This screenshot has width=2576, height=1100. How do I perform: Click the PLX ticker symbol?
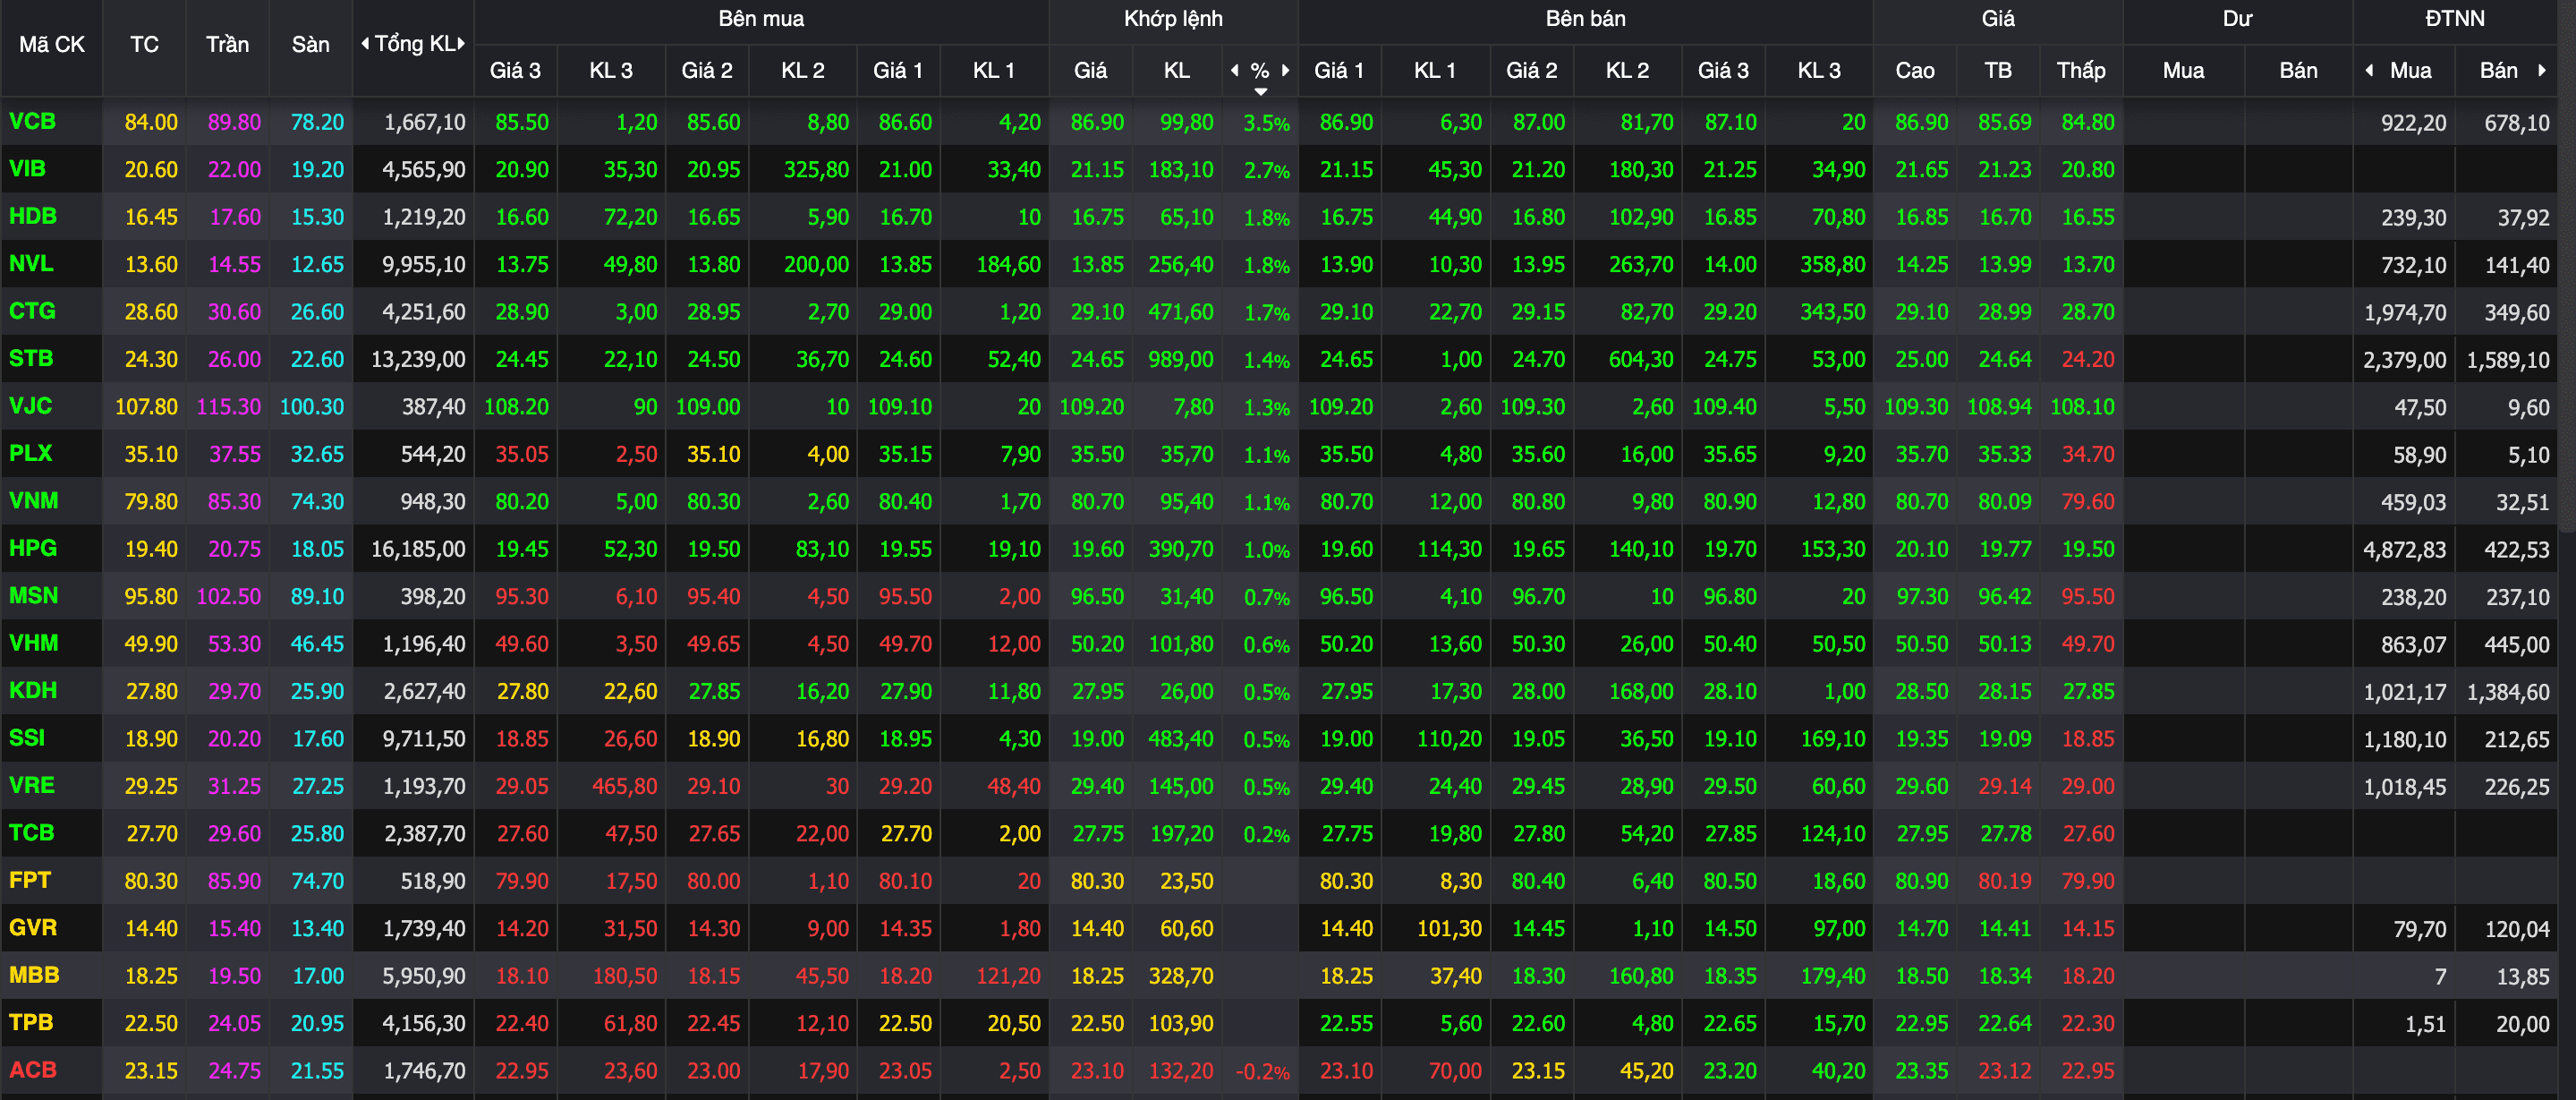[x=30, y=453]
